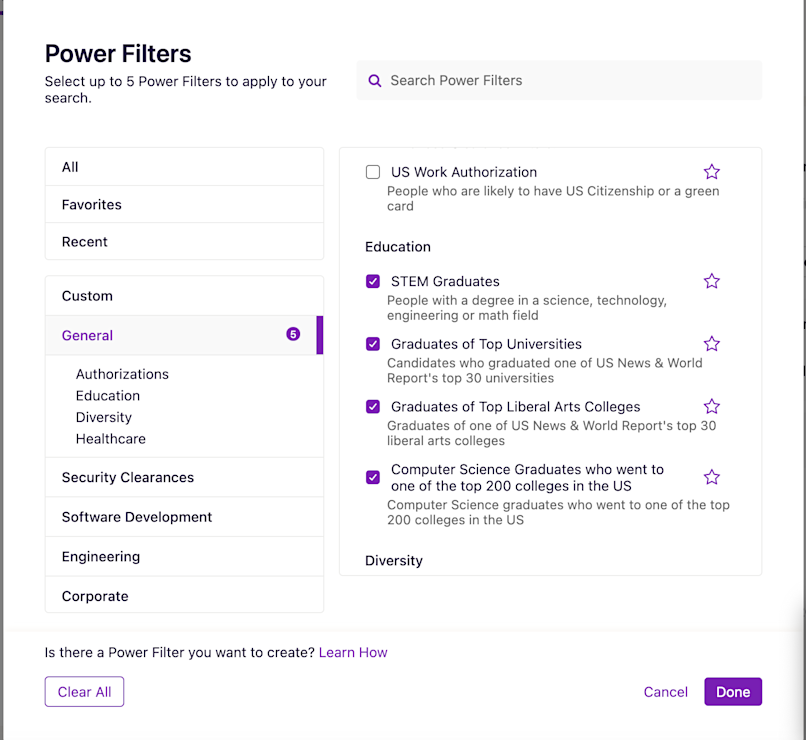806x740 pixels.
Task: Favorite Graduates of Top Universities star
Action: 712,344
